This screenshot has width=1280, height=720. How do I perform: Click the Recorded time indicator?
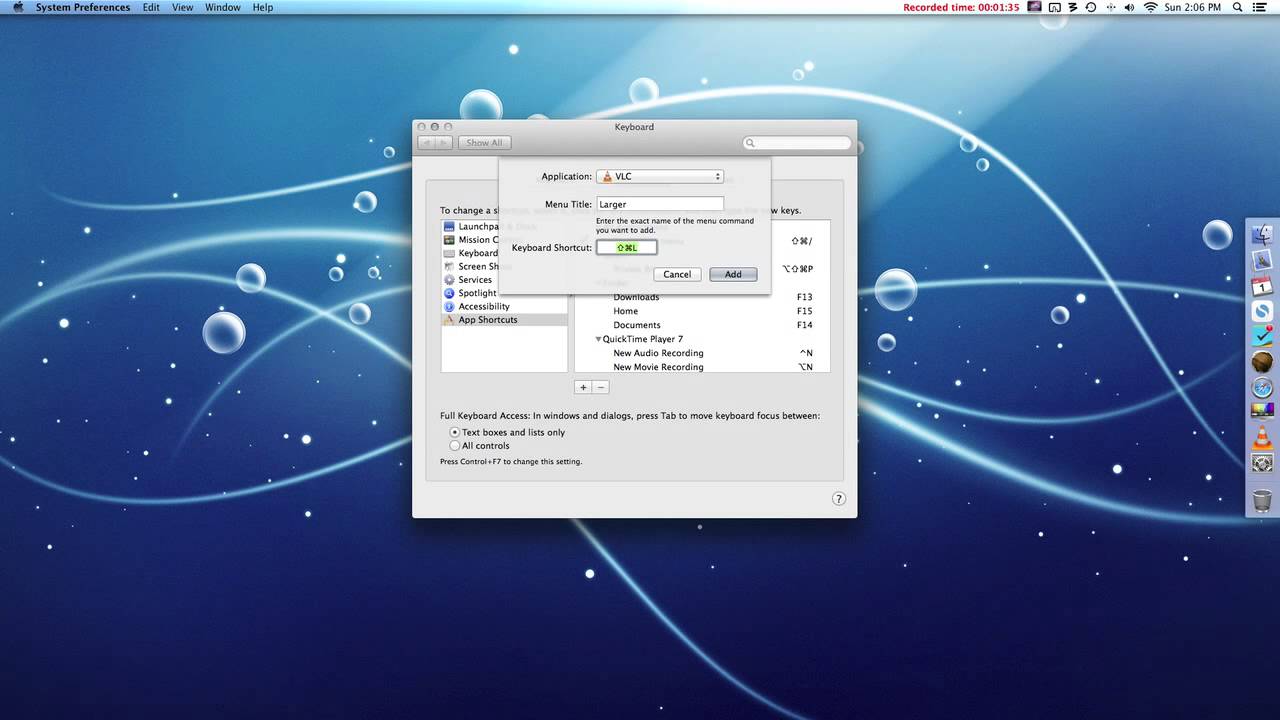tap(961, 7)
